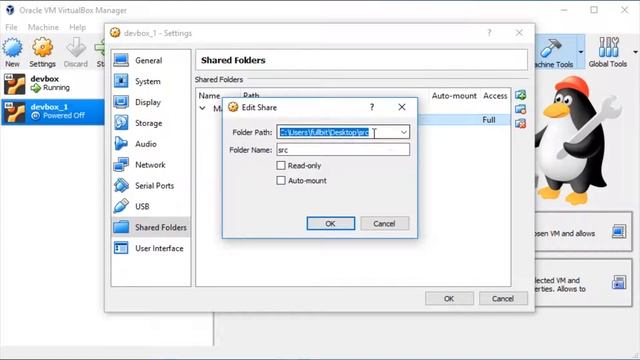
Task: Collapse the Machine Folders tree row
Action: pos(202,109)
